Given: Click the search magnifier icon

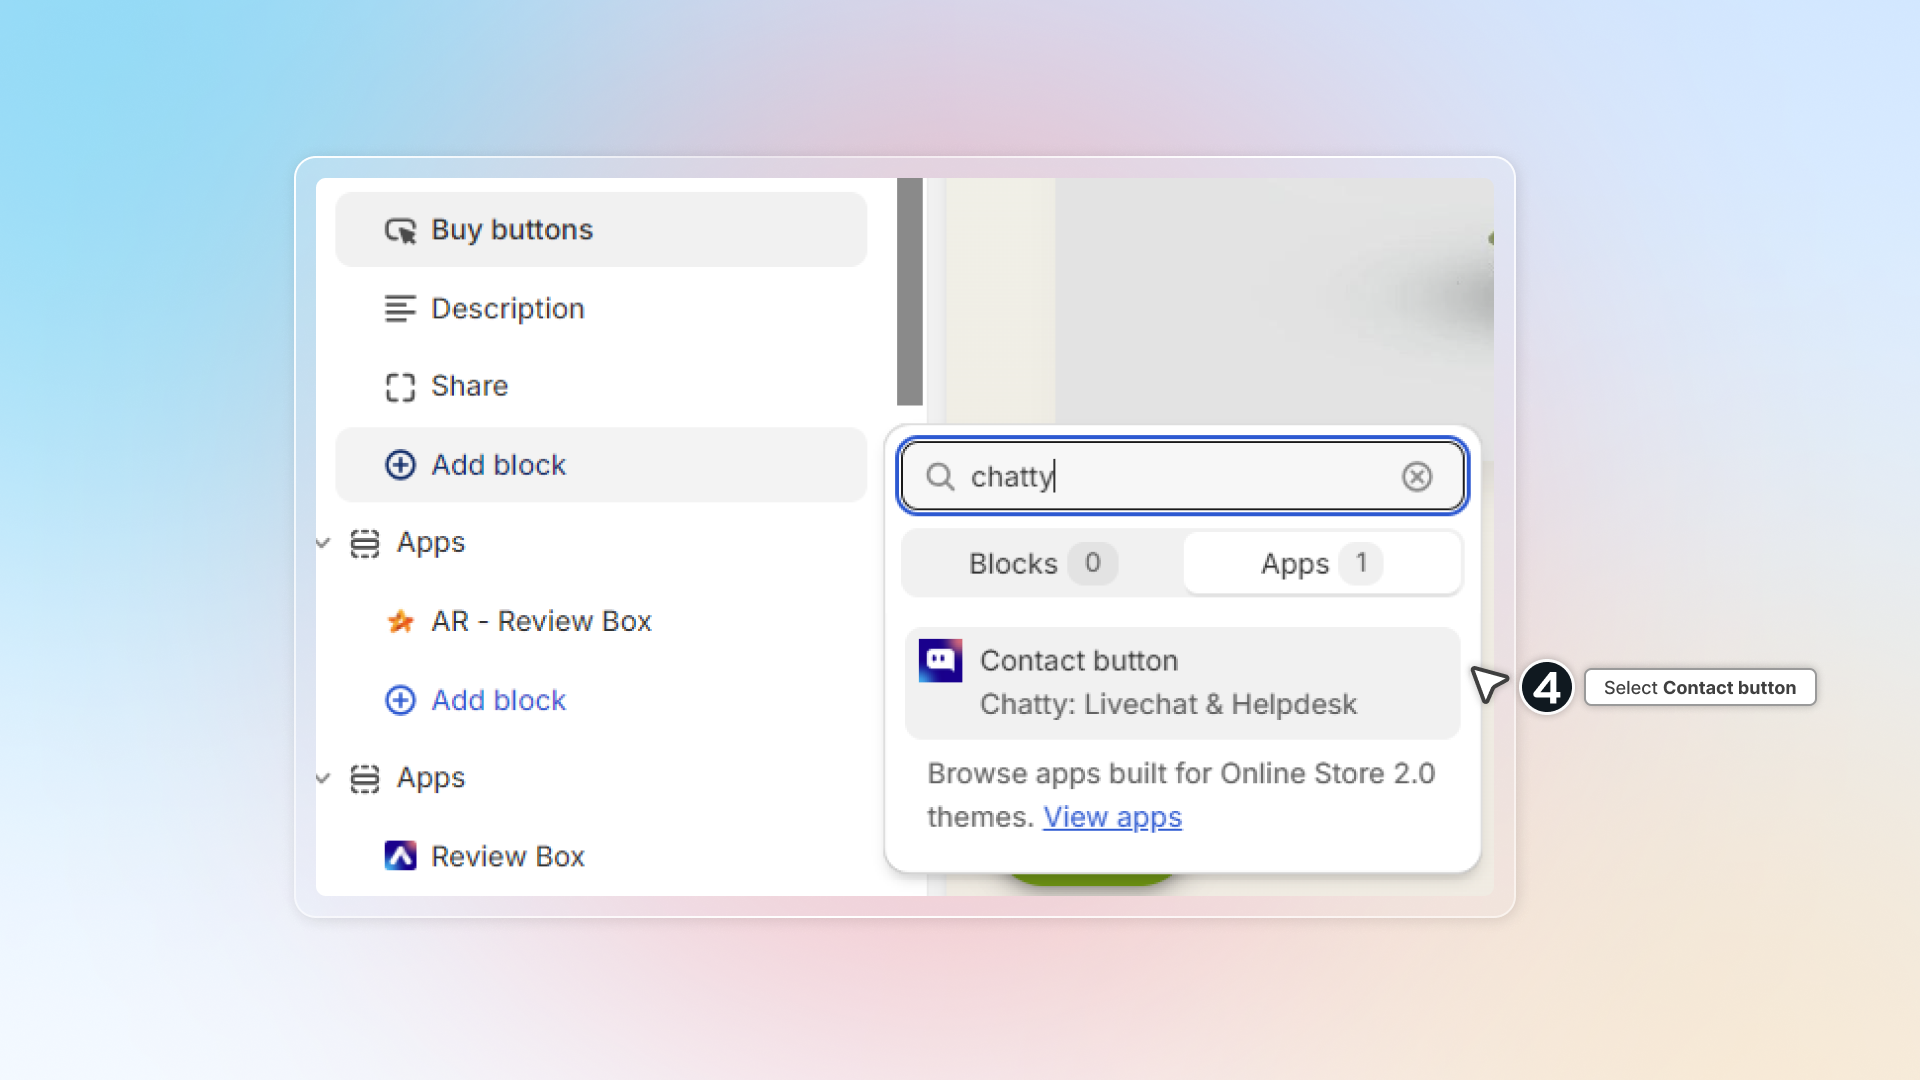Looking at the screenshot, I should [940, 477].
